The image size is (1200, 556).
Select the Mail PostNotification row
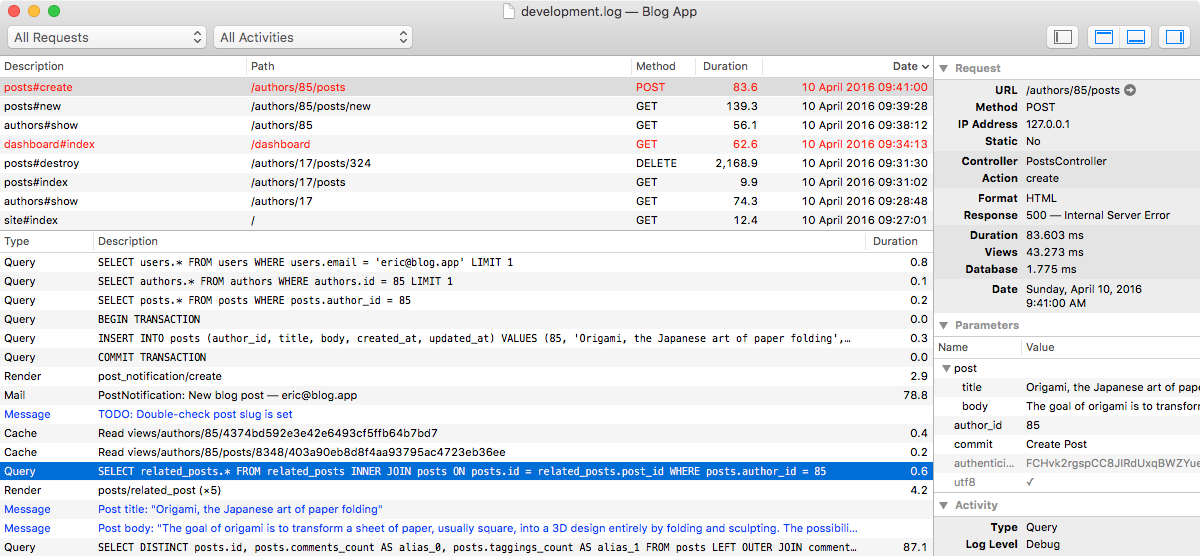[x=466, y=395]
